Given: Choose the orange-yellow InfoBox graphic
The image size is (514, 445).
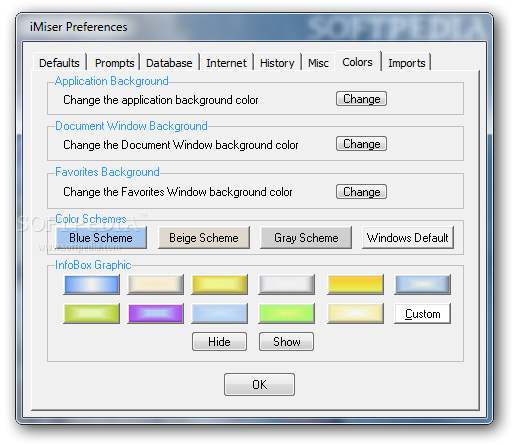Looking at the screenshot, I should pos(355,284).
